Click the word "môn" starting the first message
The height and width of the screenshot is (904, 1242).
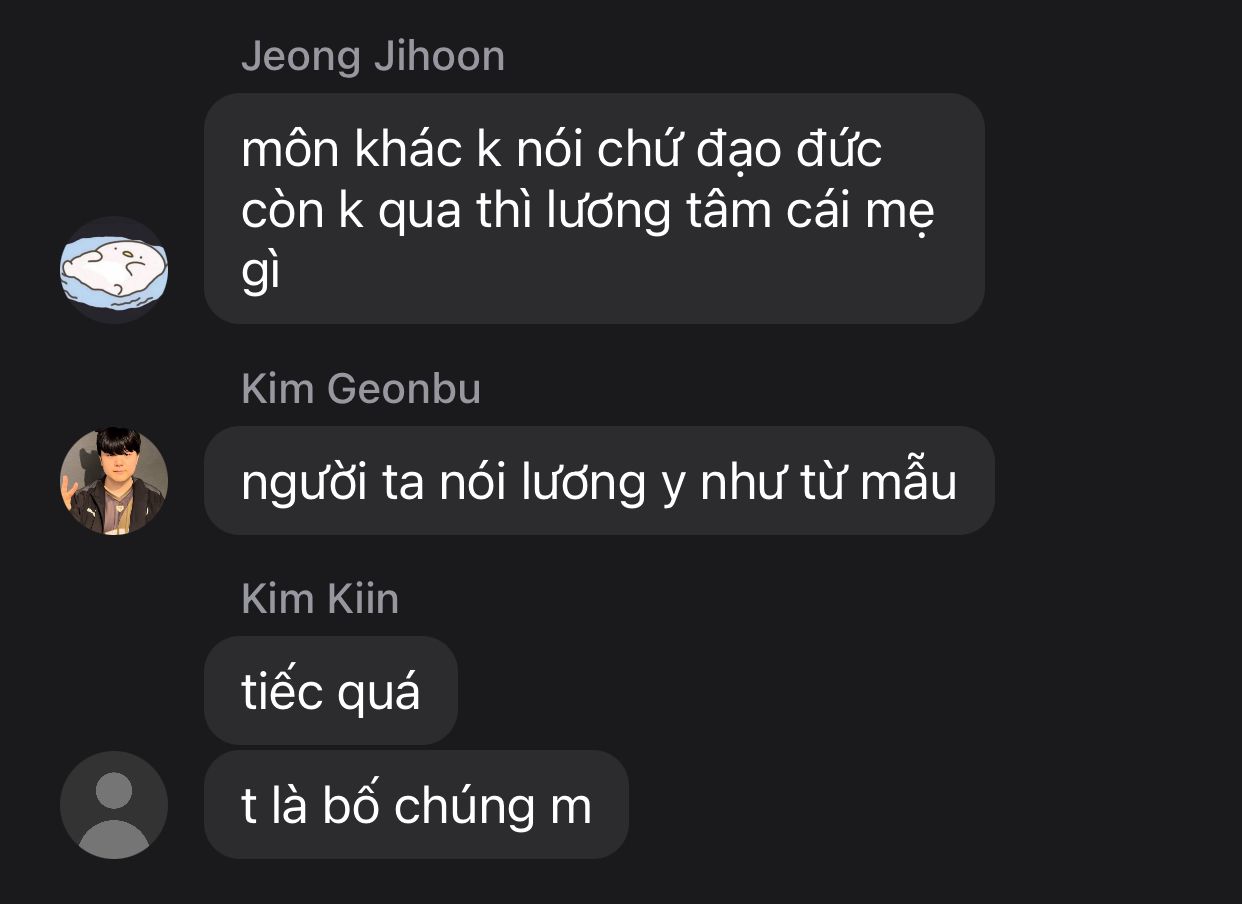(289, 150)
